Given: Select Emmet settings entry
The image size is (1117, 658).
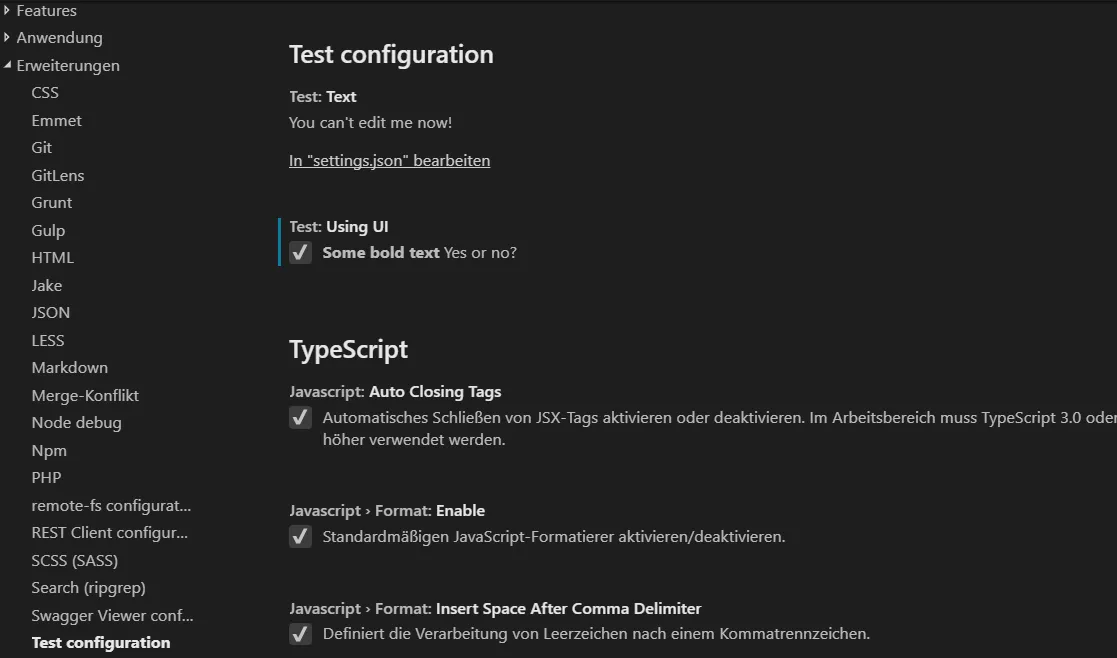Looking at the screenshot, I should pyautogui.click(x=56, y=121).
